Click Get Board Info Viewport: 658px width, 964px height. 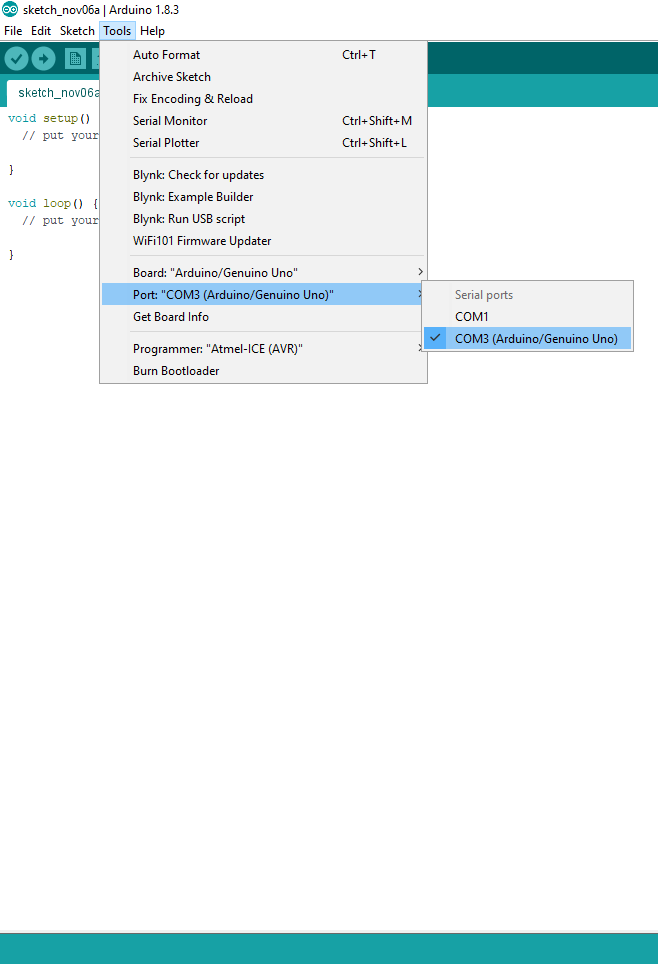click(263, 317)
